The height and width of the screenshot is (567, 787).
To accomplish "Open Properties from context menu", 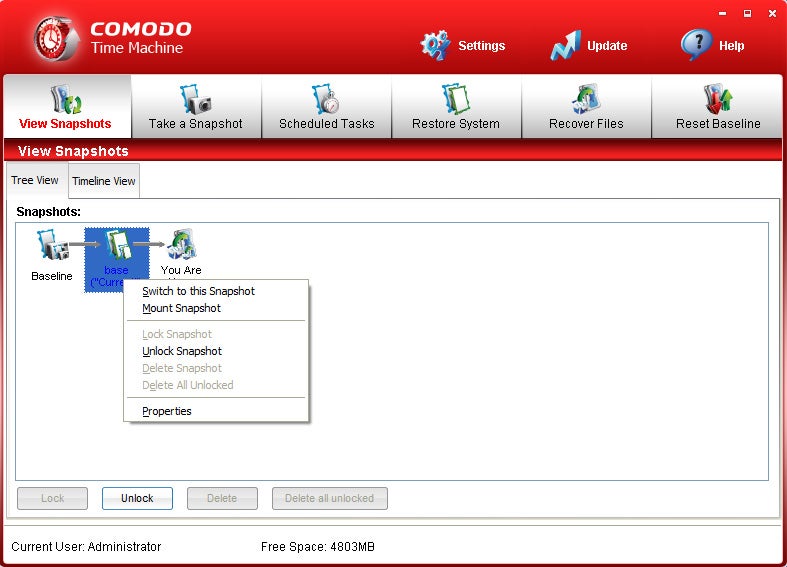I will tap(167, 411).
